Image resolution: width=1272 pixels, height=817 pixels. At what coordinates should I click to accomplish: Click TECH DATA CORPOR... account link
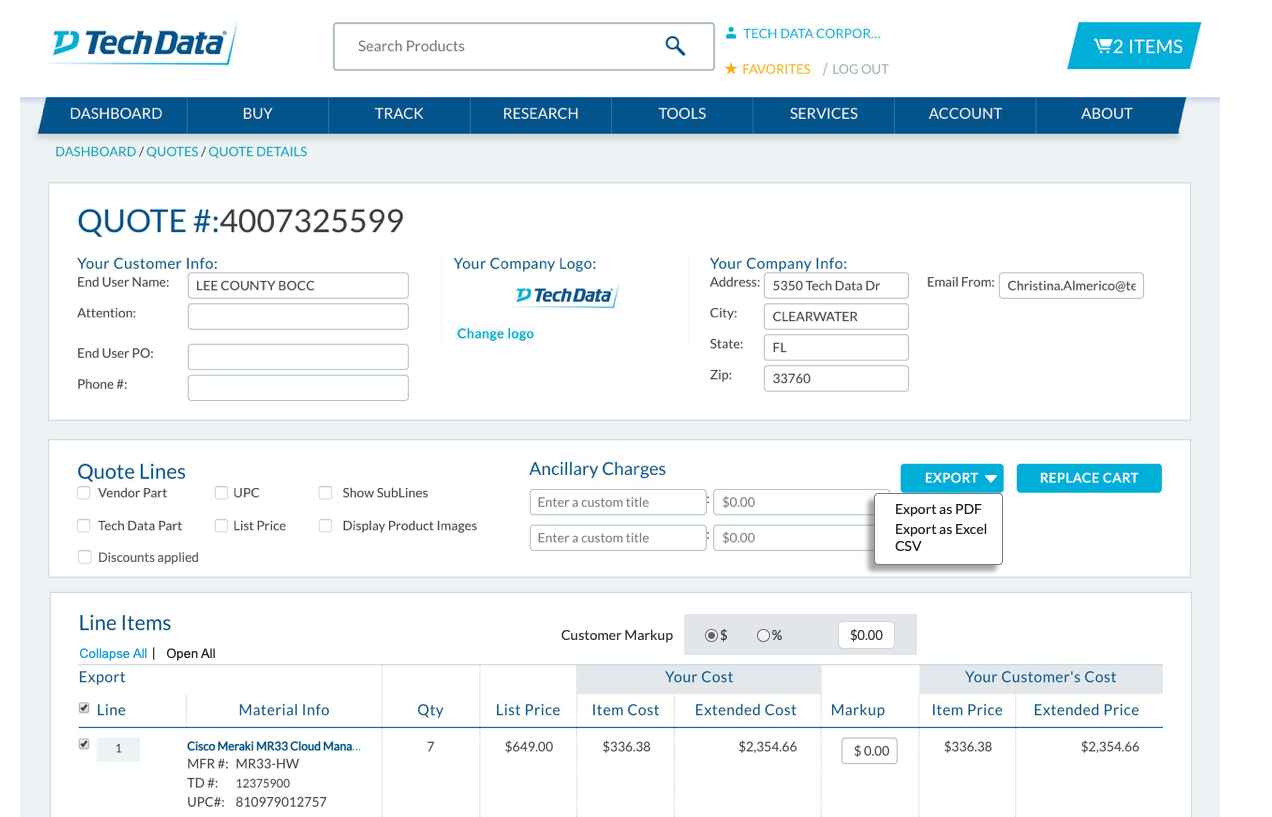coord(811,33)
